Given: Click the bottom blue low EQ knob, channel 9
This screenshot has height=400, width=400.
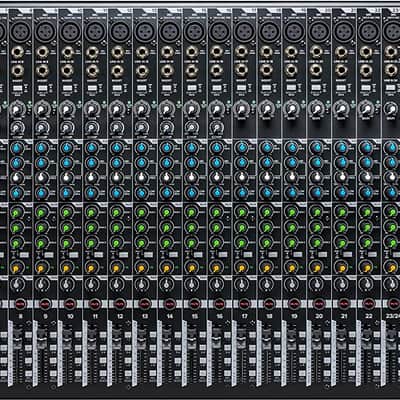Looking at the screenshot, I should [x=41, y=192].
